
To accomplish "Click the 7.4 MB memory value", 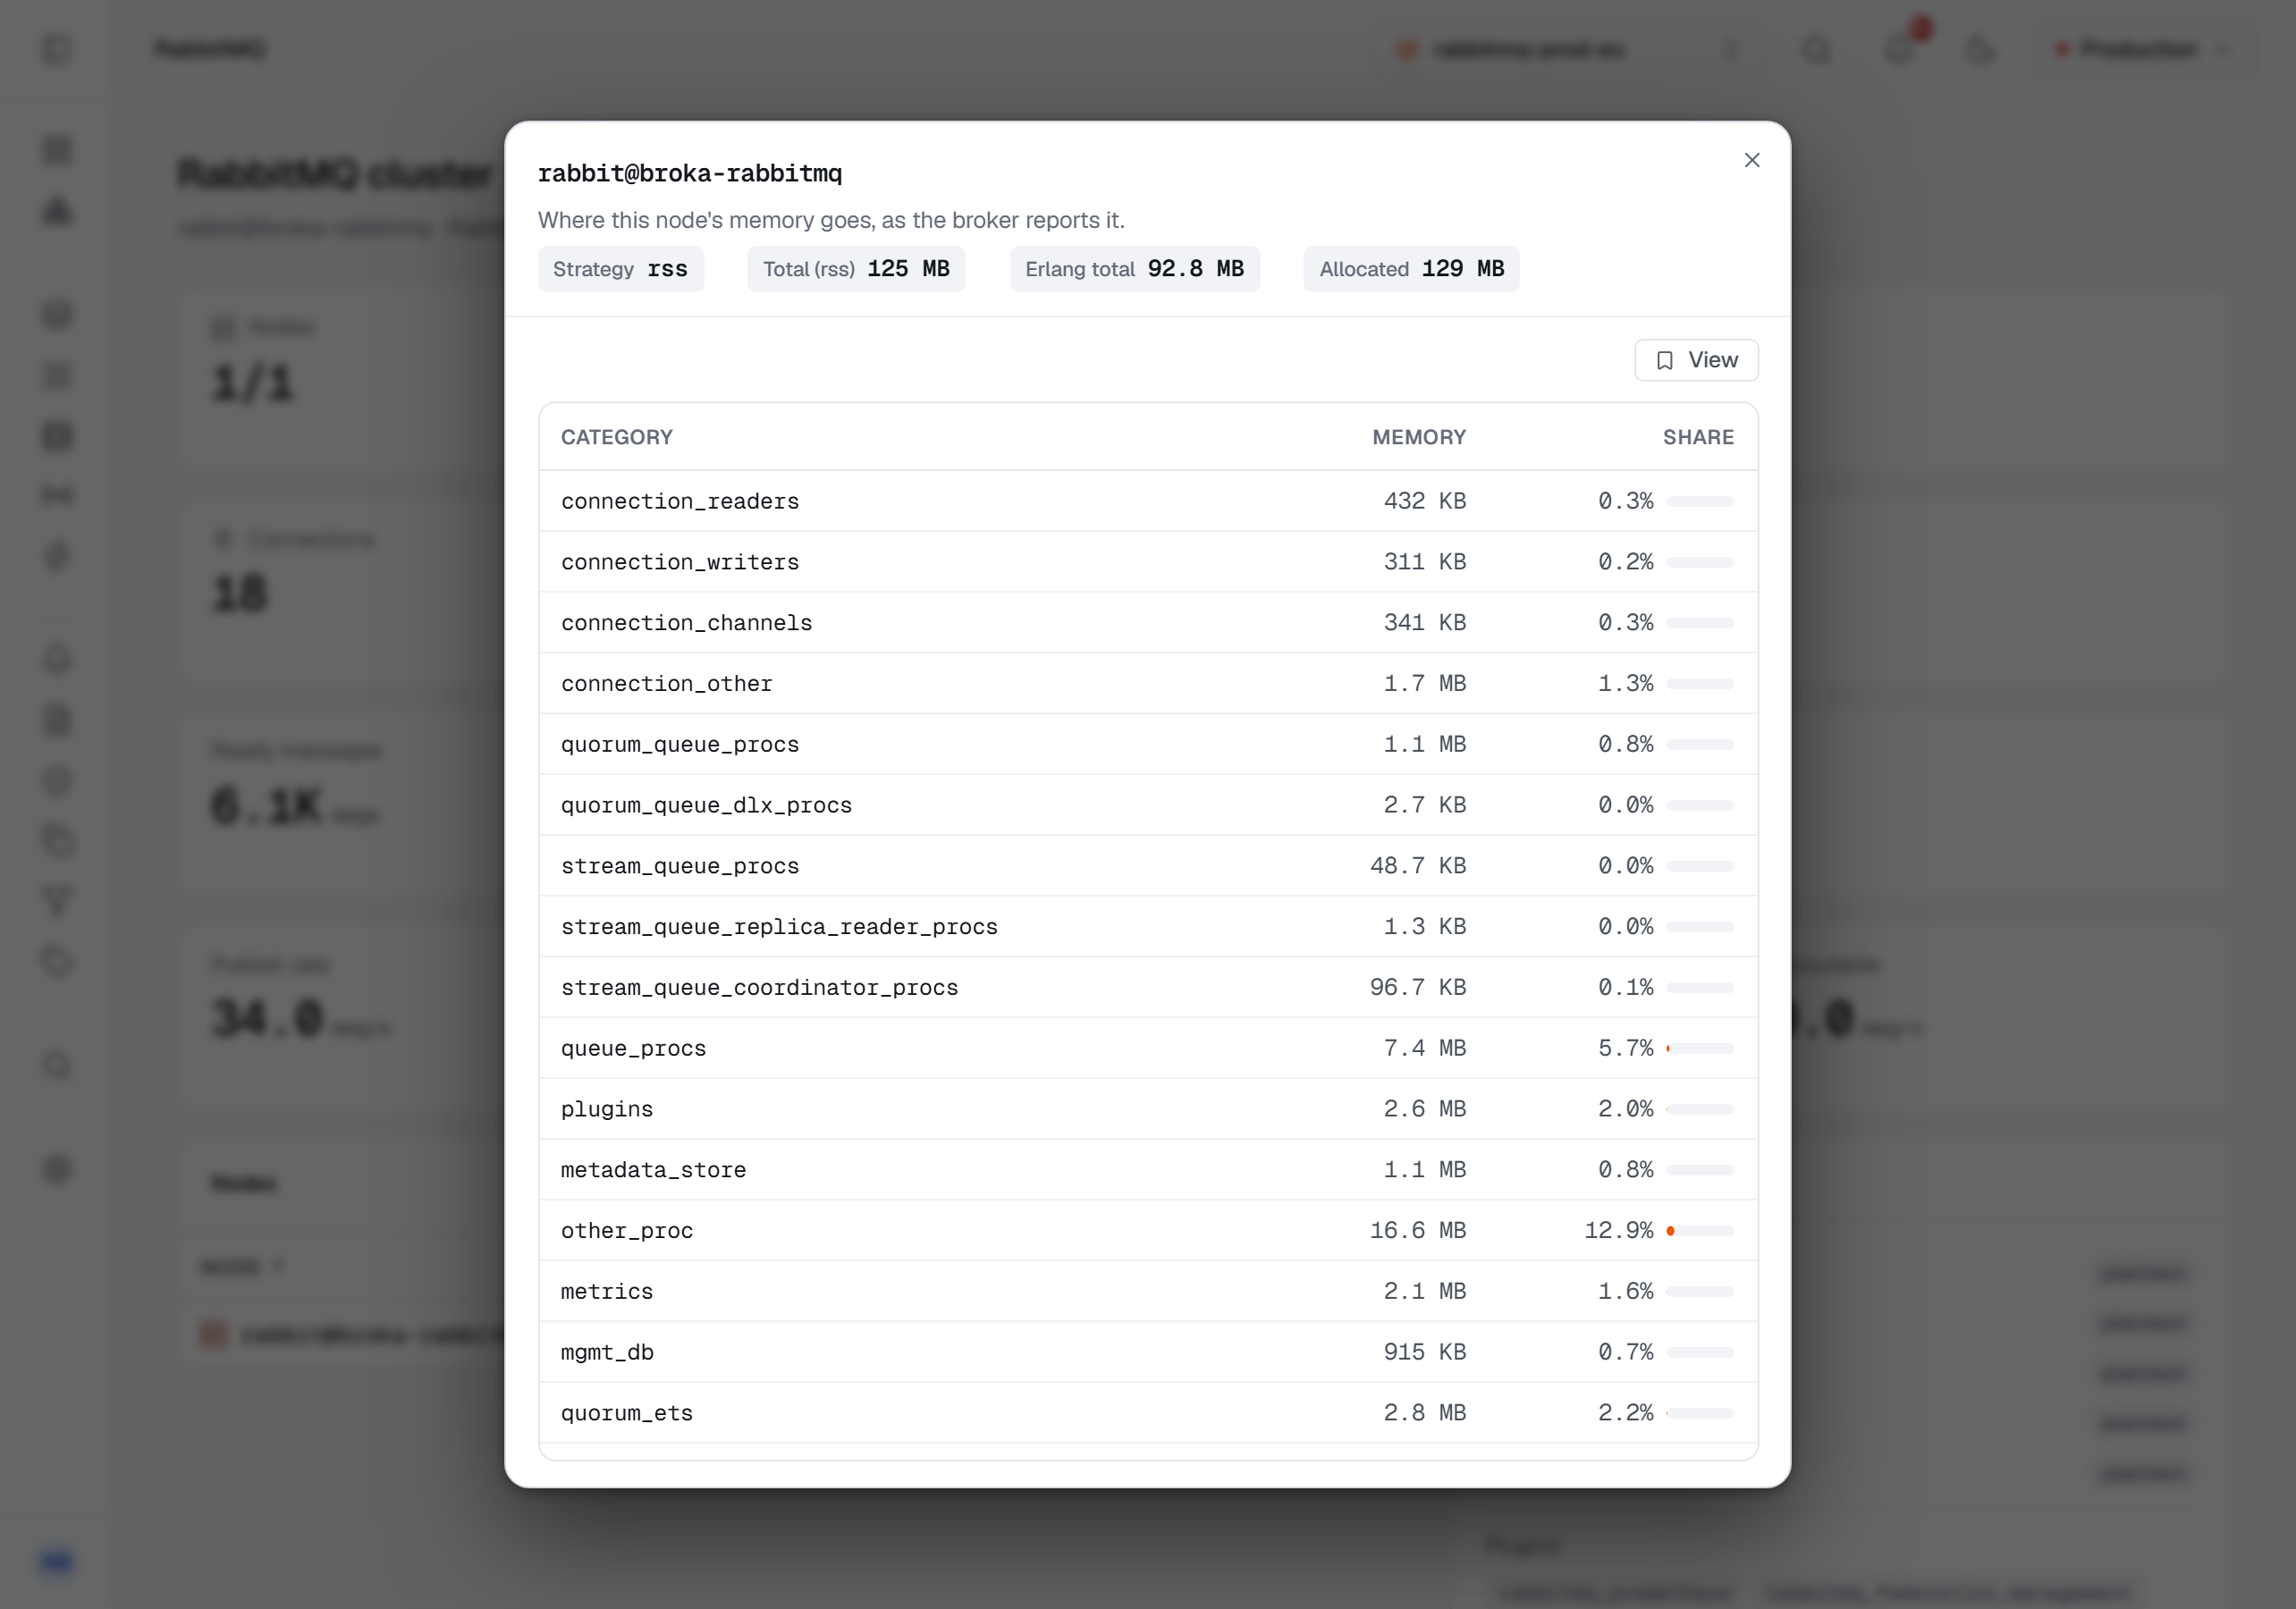I will (x=1425, y=1049).
